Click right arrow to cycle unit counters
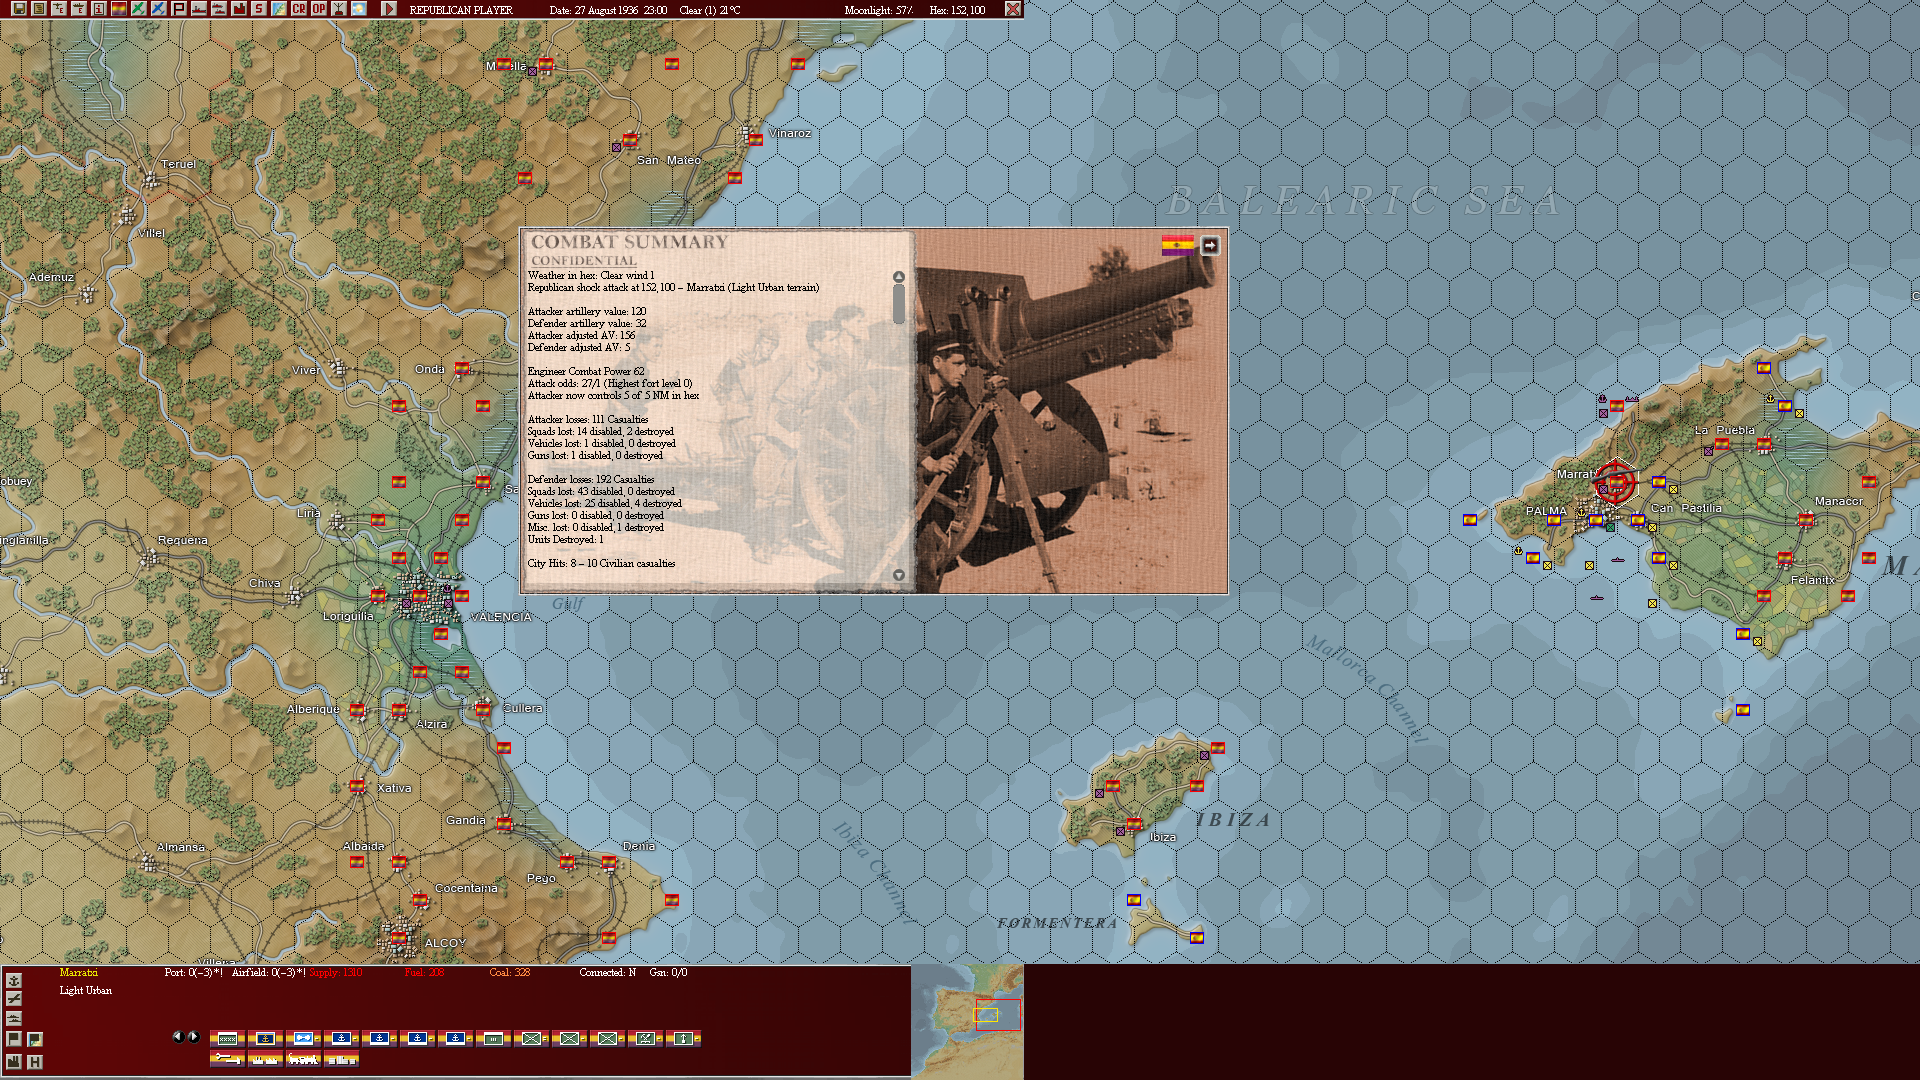Image resolution: width=1920 pixels, height=1080 pixels. (193, 1037)
